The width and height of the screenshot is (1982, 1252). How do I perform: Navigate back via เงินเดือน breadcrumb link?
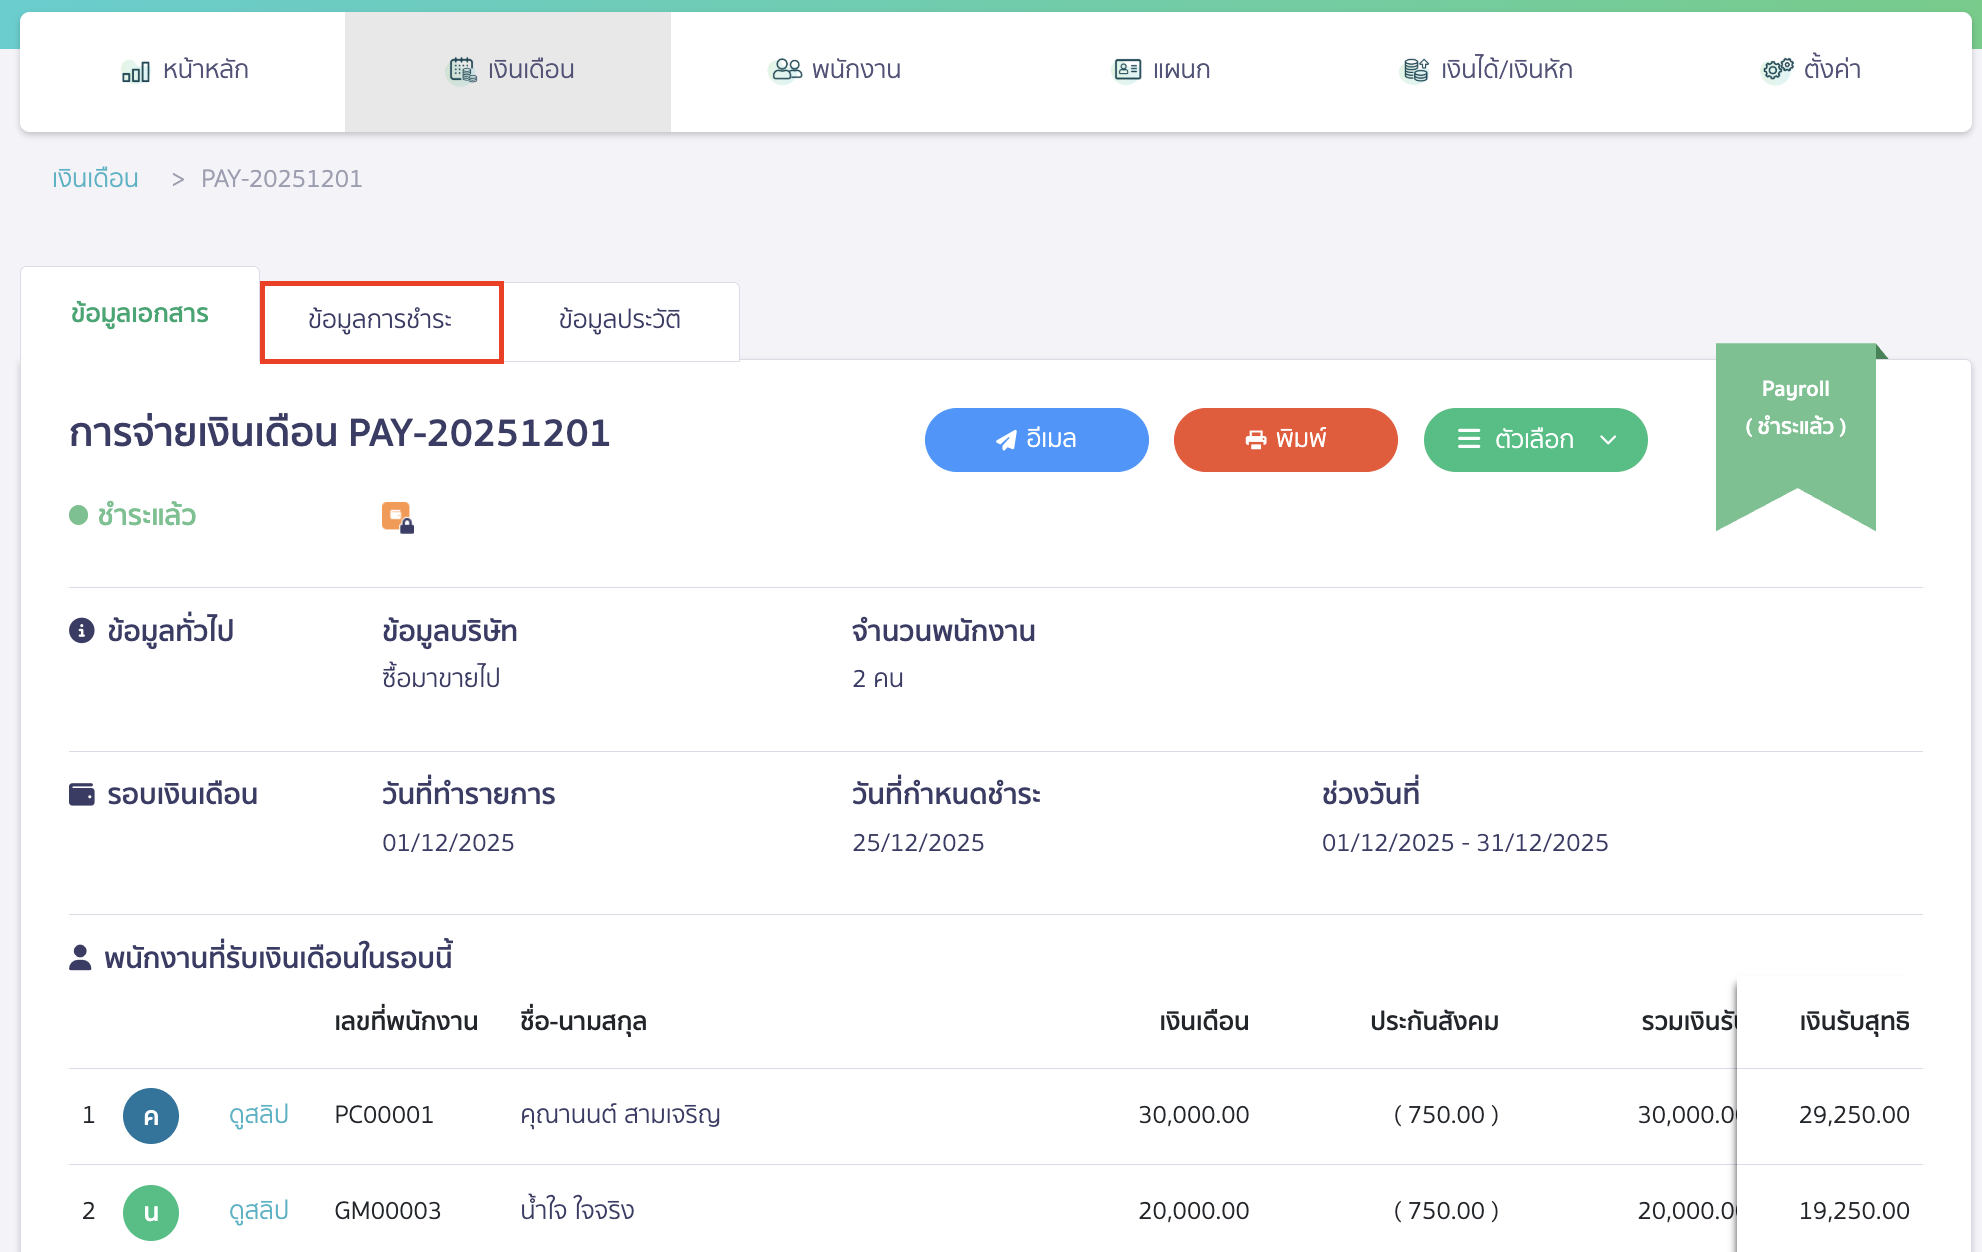[x=95, y=178]
